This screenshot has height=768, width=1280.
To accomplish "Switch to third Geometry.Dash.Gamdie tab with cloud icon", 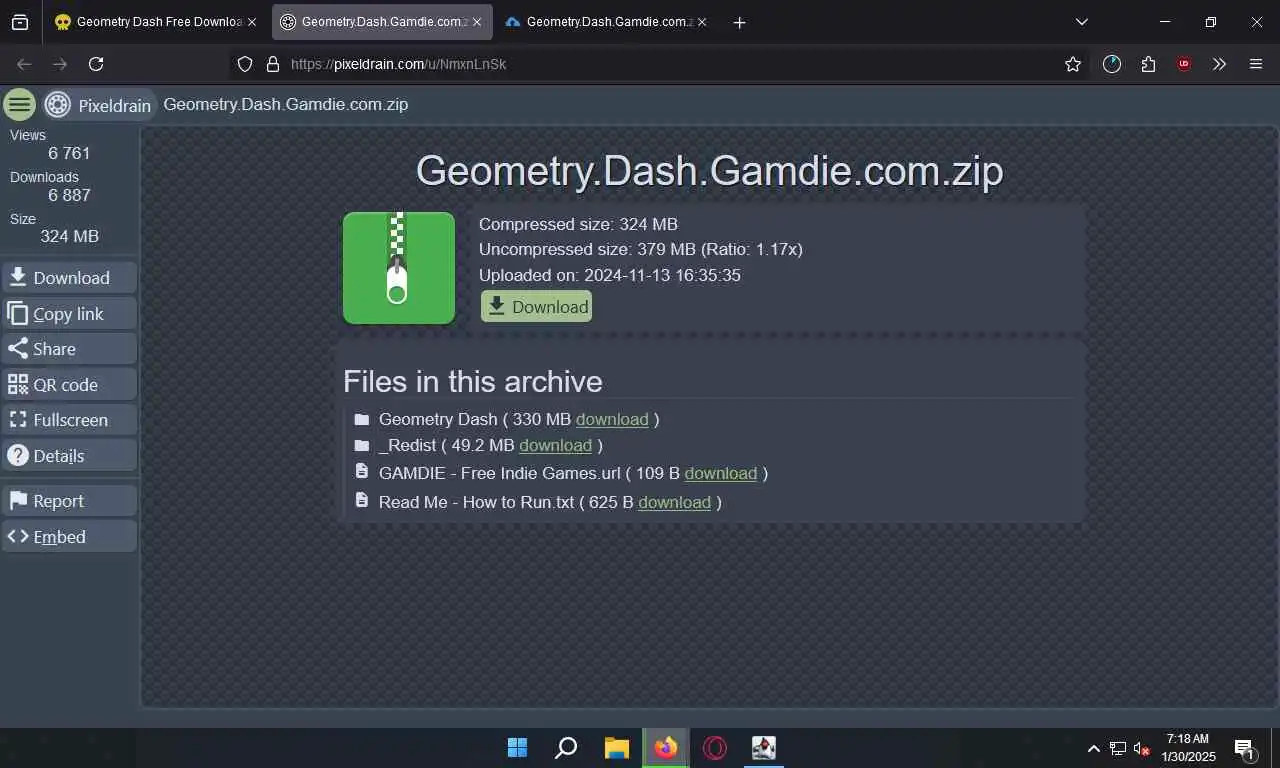I will (x=607, y=22).
